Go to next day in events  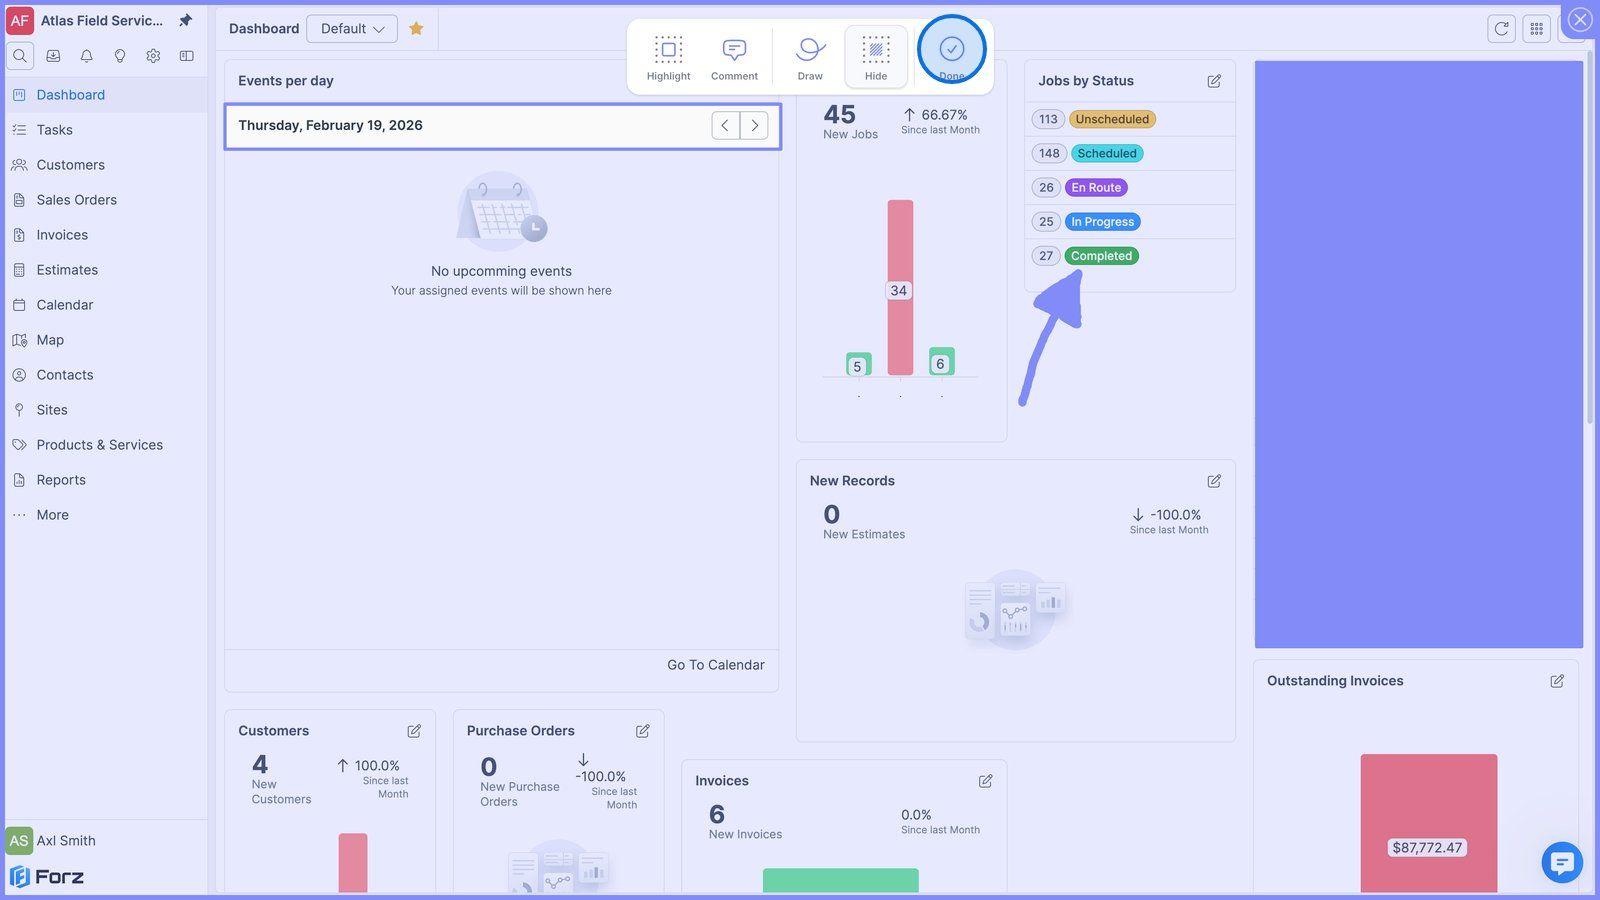755,126
